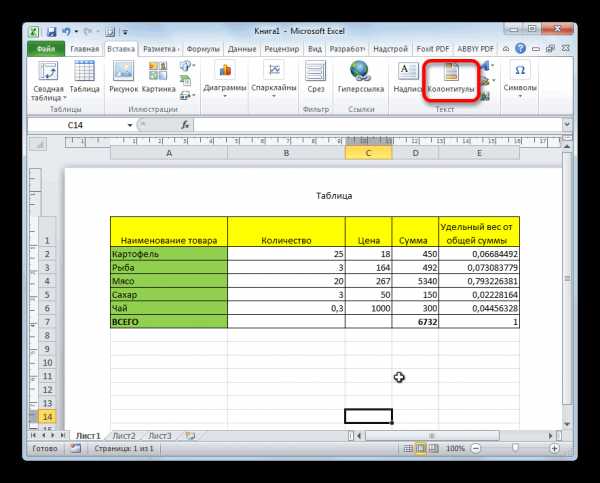Viewport: 600px width, 483px height.
Task: Click the header text Таблица
Action: click(334, 196)
